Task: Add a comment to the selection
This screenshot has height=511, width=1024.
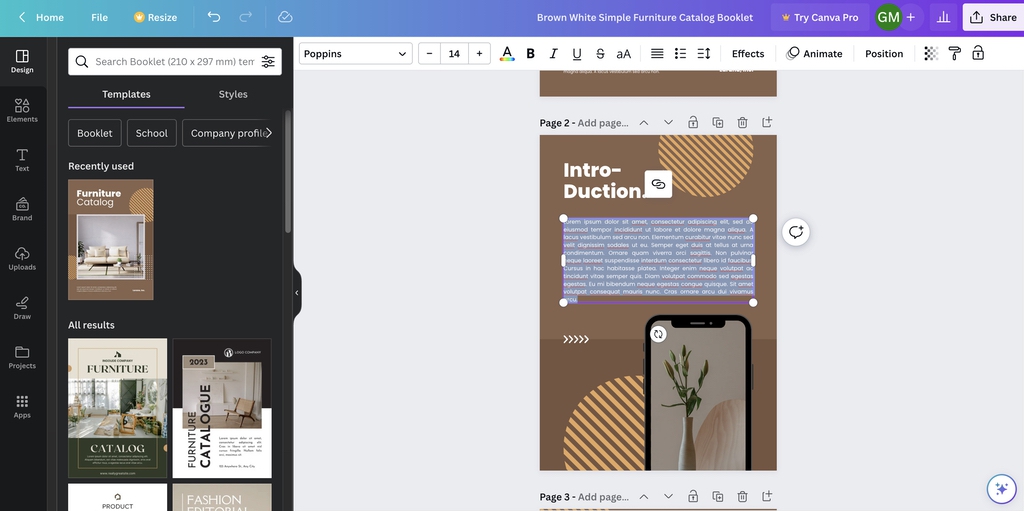Action: click(795, 232)
